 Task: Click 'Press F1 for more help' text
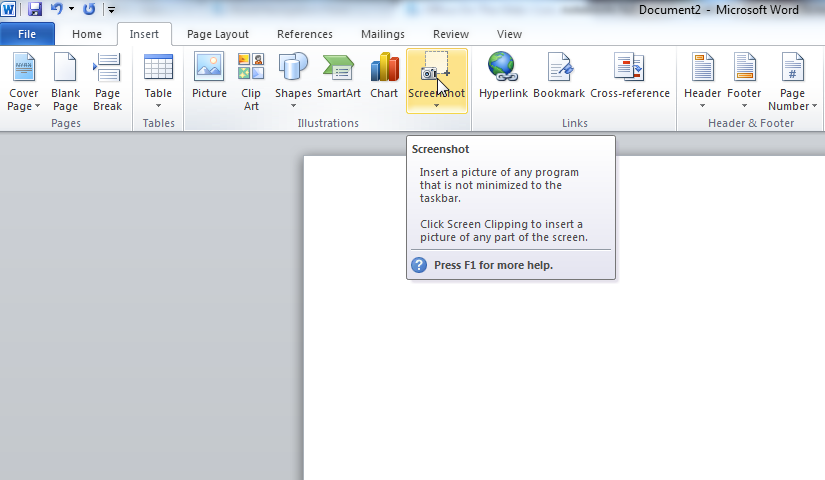pos(494,265)
